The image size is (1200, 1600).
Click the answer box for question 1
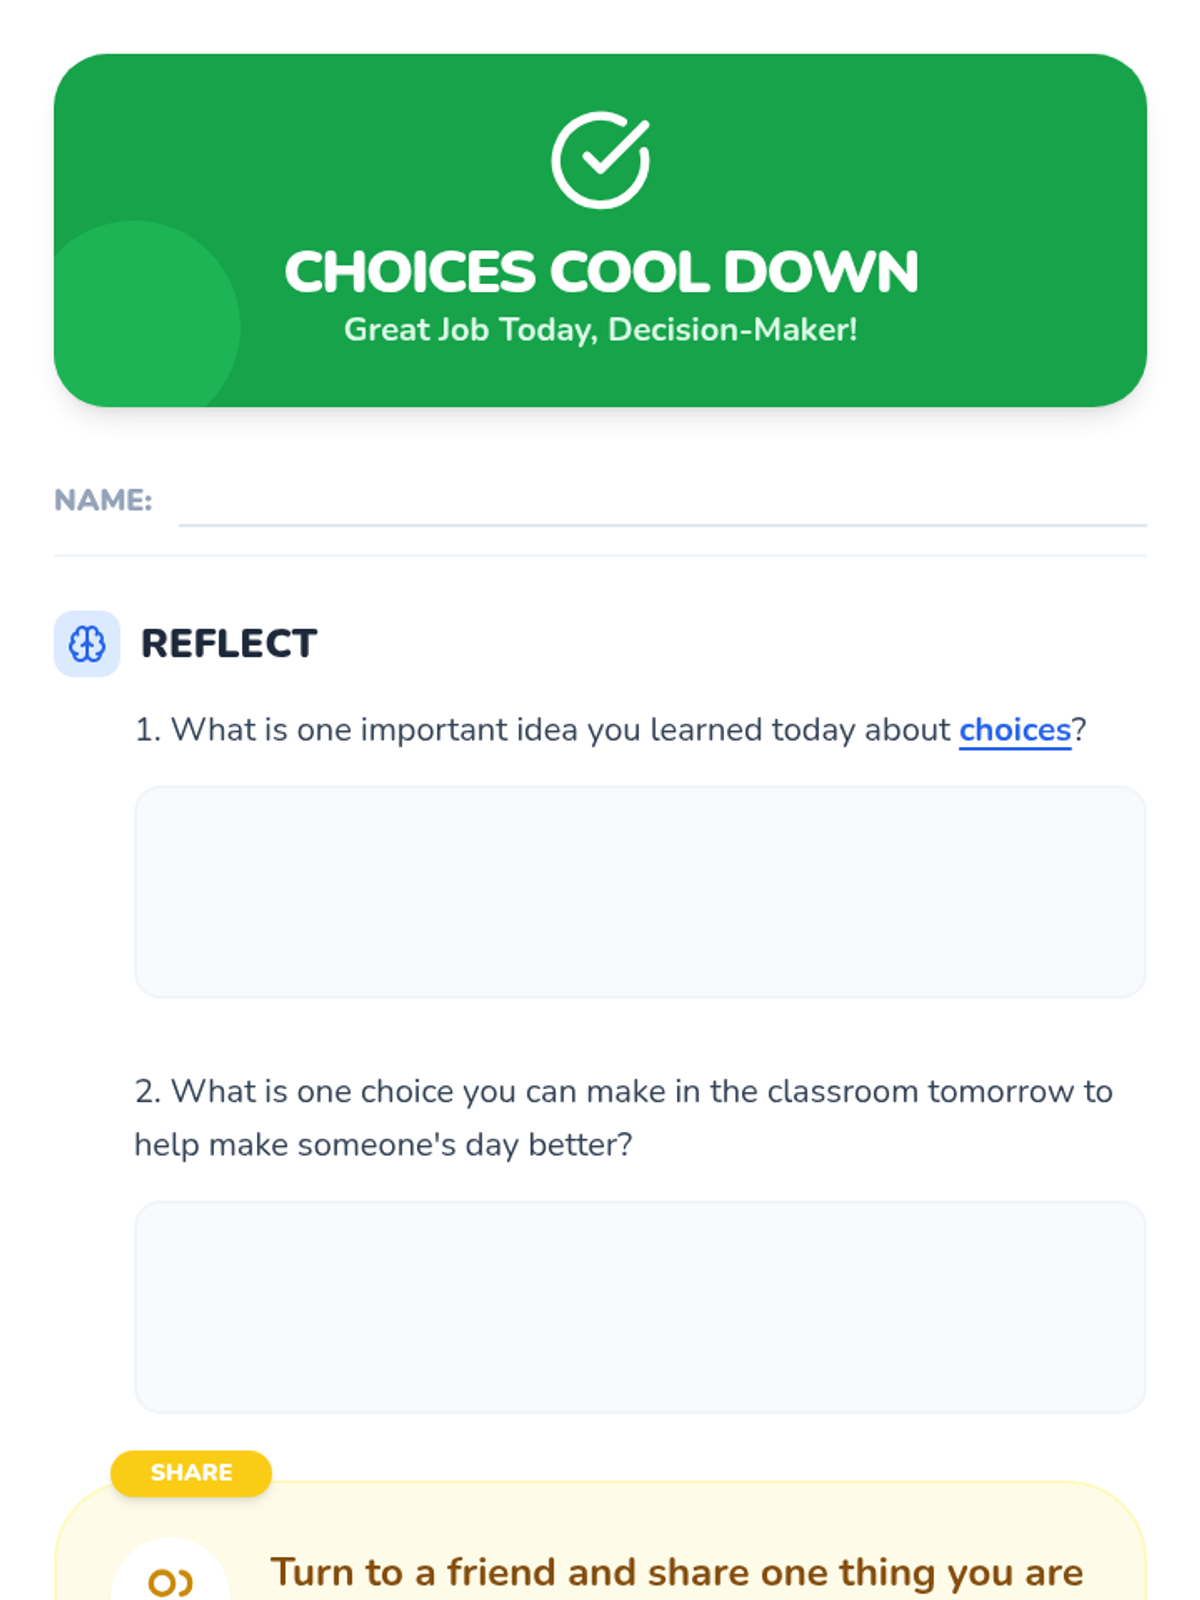coord(640,892)
